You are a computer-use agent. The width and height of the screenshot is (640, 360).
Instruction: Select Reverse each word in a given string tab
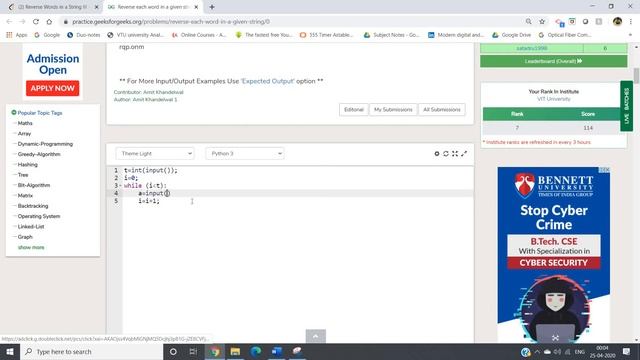153,7
